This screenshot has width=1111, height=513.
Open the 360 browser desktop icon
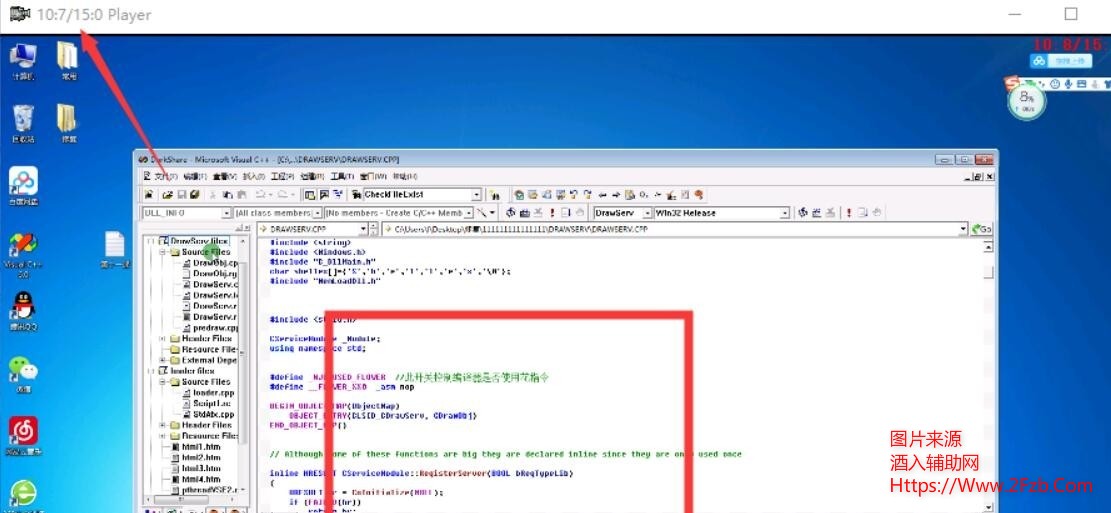pos(23,495)
